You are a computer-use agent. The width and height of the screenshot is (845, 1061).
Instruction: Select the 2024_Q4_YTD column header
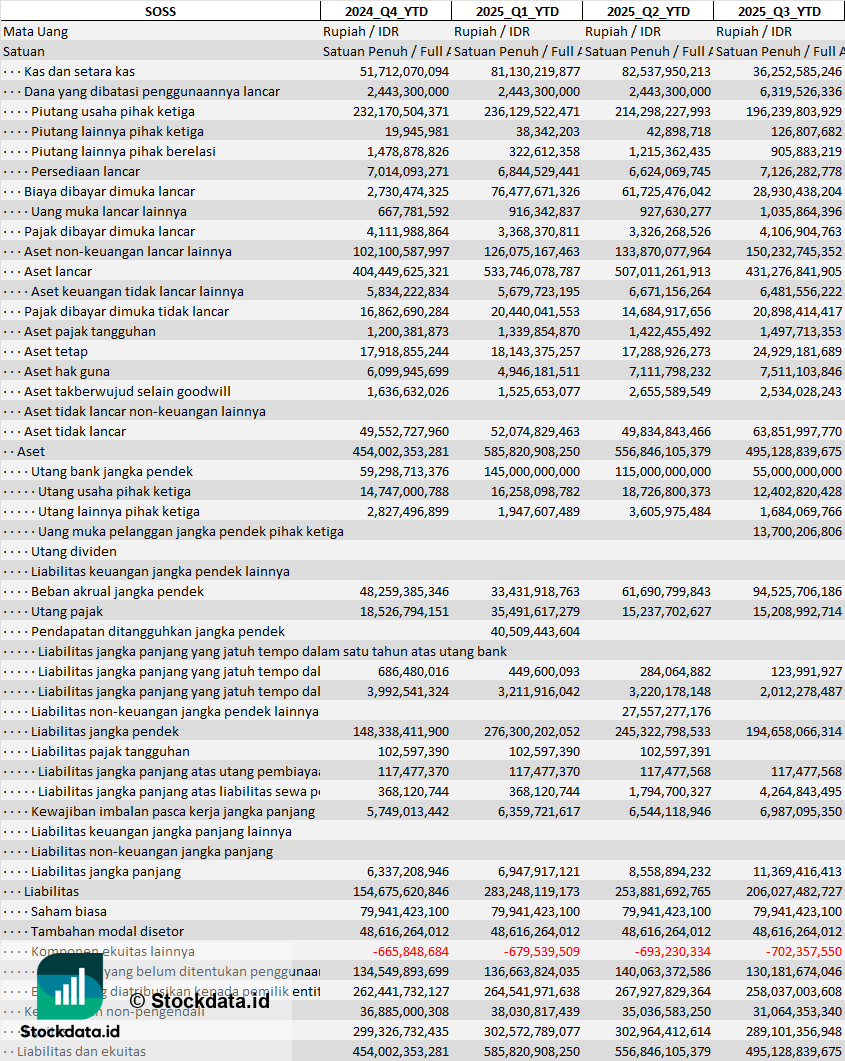click(386, 12)
